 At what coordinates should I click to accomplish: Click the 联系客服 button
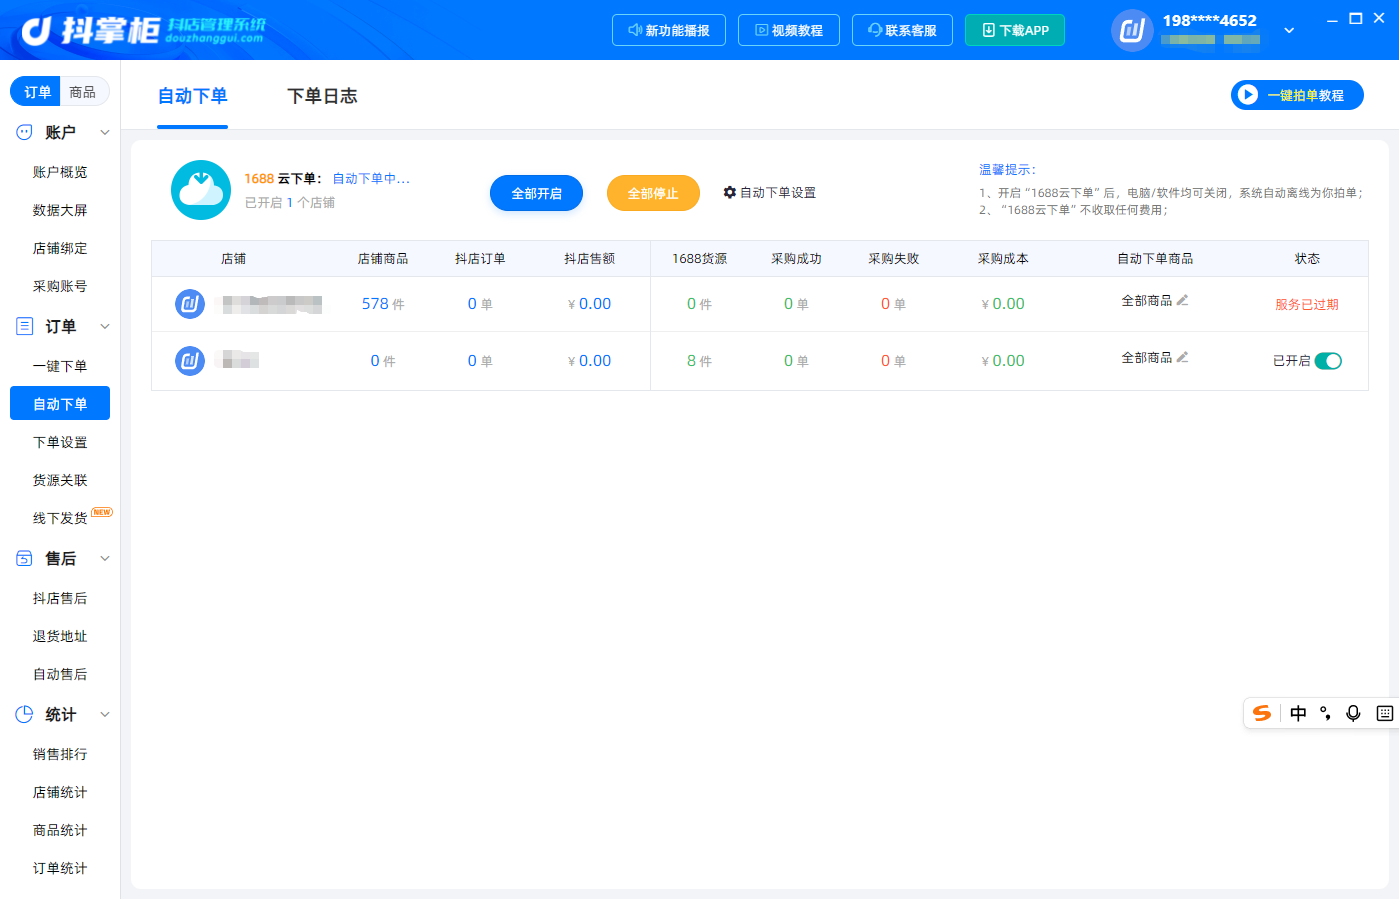[x=902, y=30]
